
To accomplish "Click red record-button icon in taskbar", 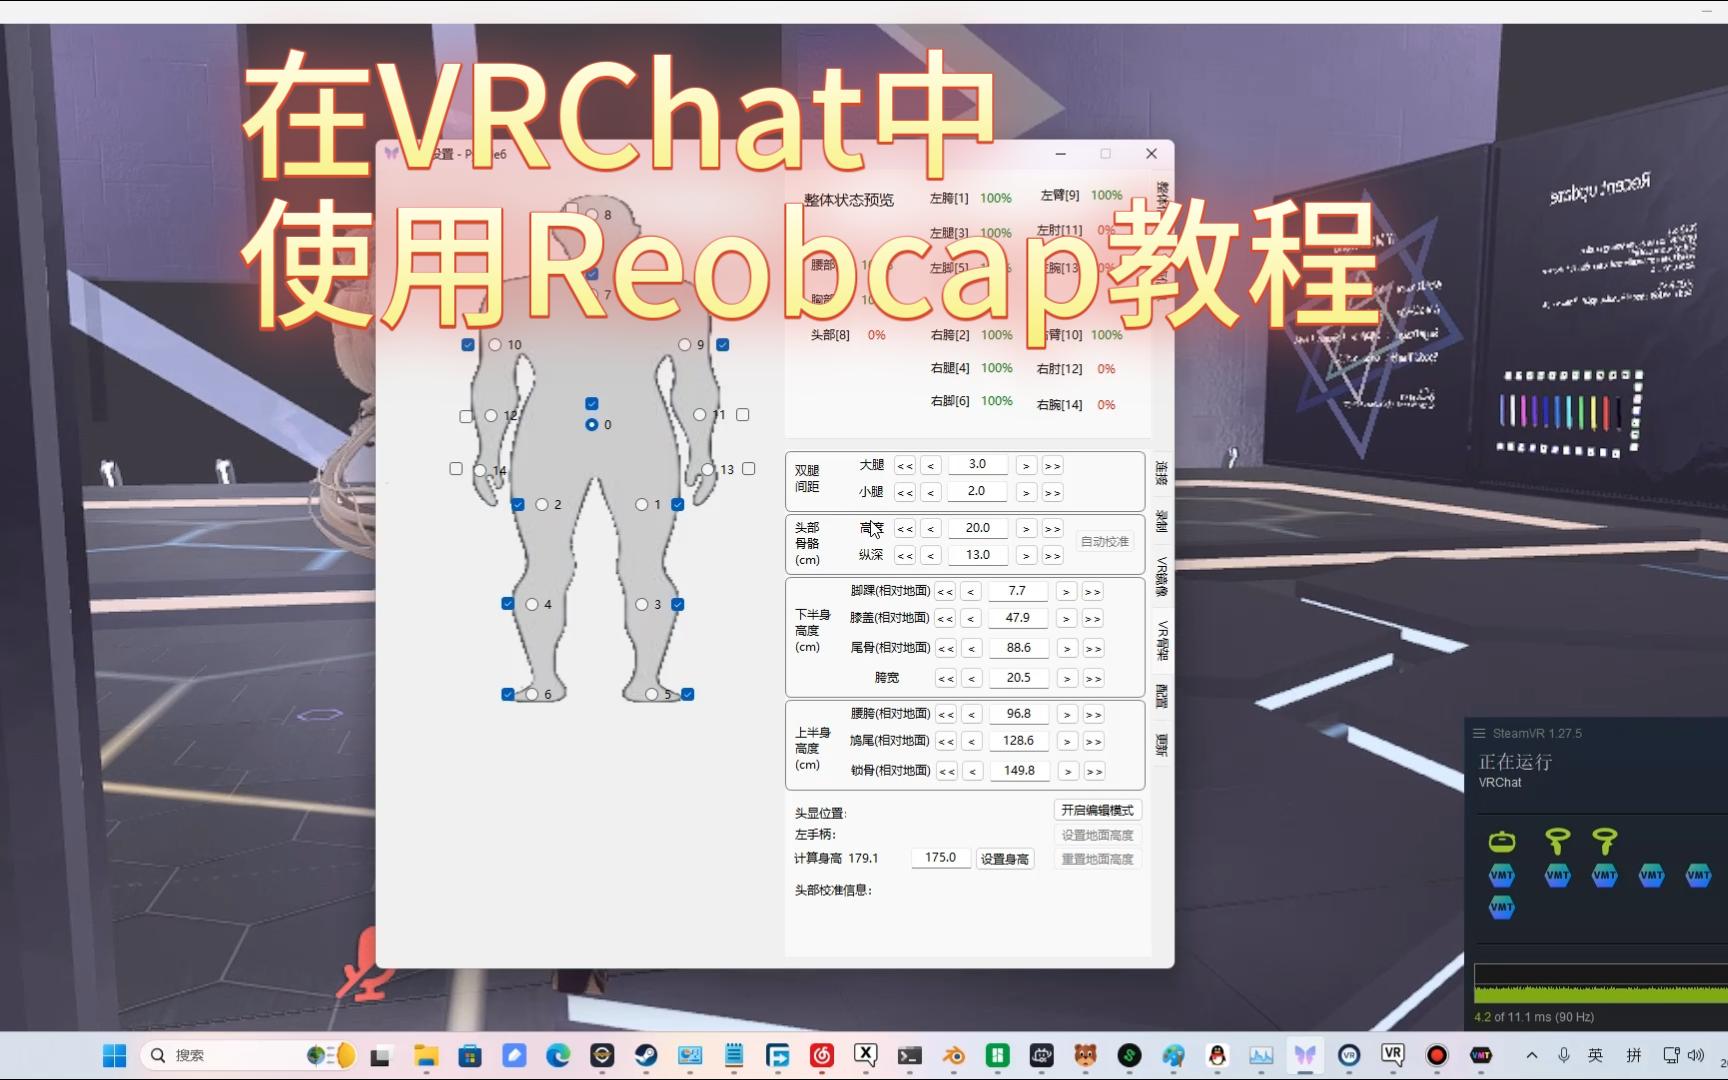I will (x=1437, y=1055).
